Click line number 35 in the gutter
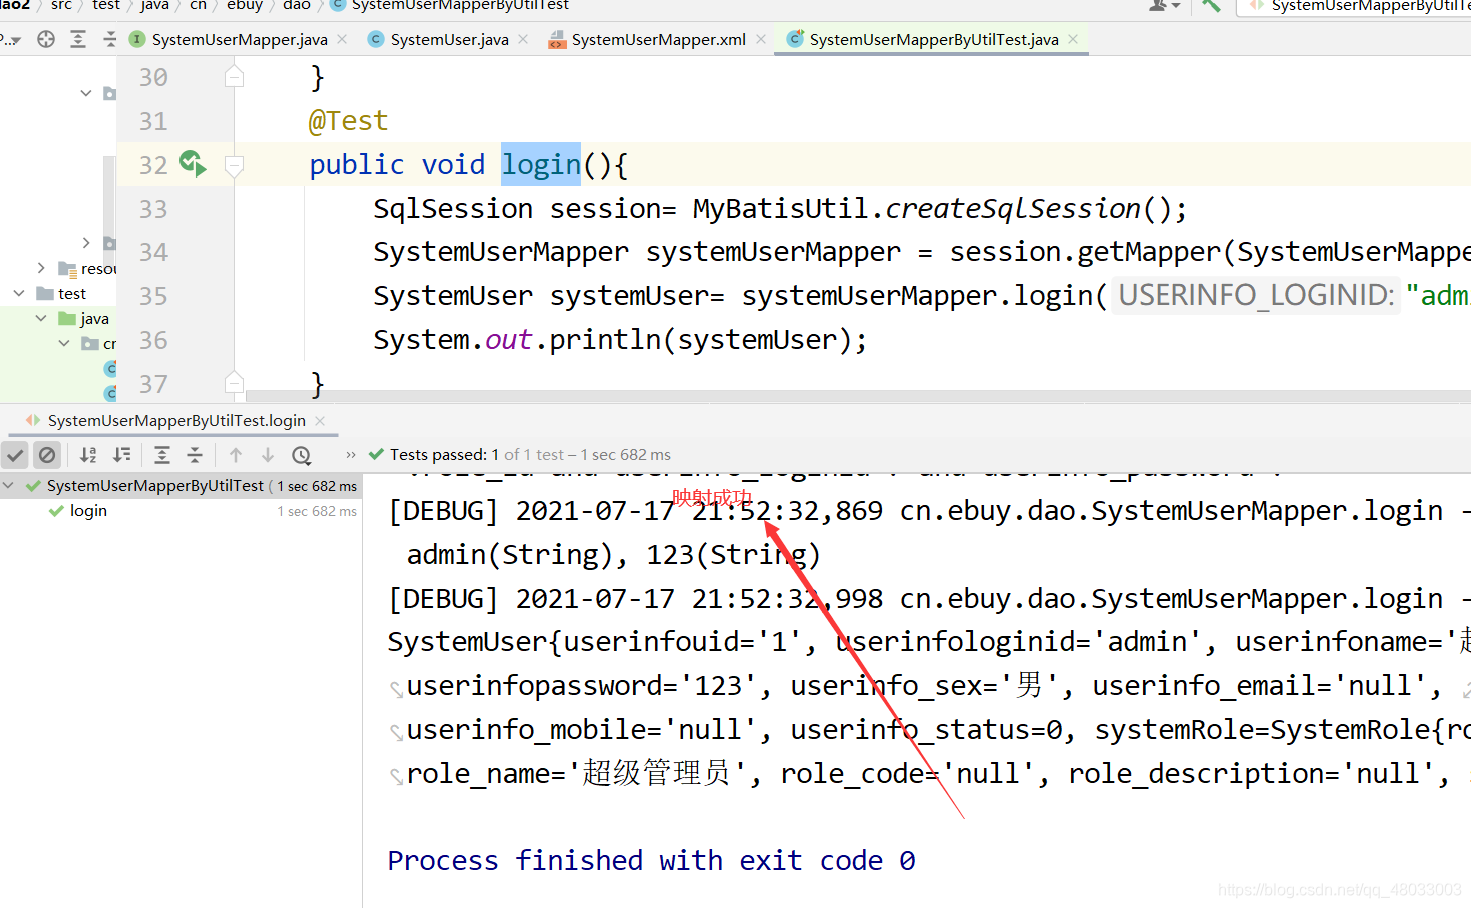 pos(153,296)
